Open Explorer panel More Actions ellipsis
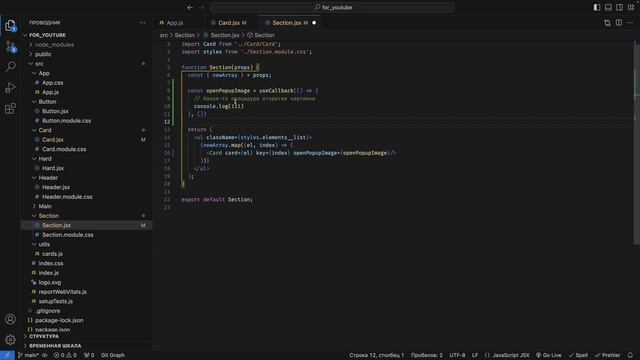This screenshot has width=640, height=360. (x=142, y=23)
